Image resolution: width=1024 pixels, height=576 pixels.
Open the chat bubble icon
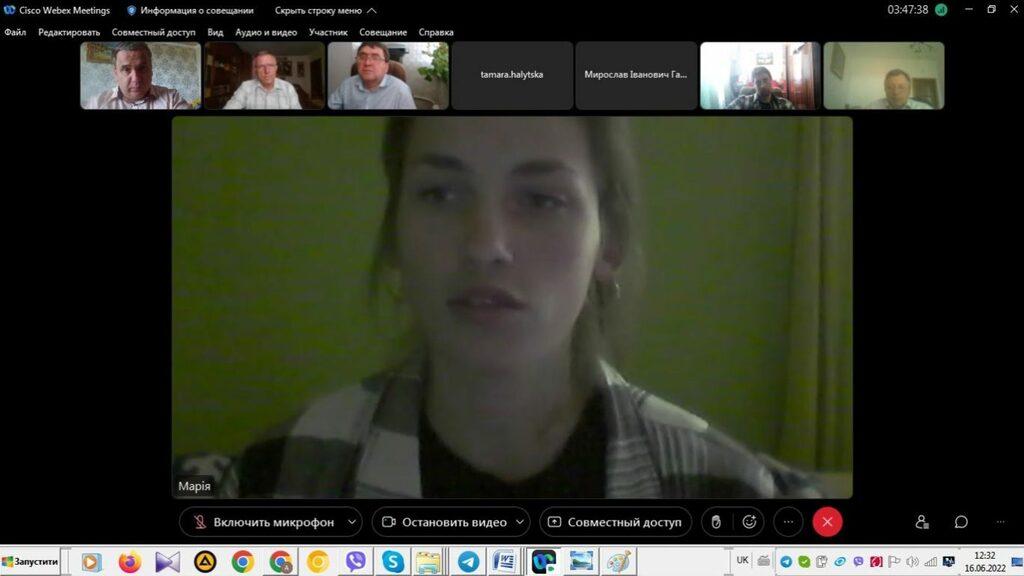point(961,522)
